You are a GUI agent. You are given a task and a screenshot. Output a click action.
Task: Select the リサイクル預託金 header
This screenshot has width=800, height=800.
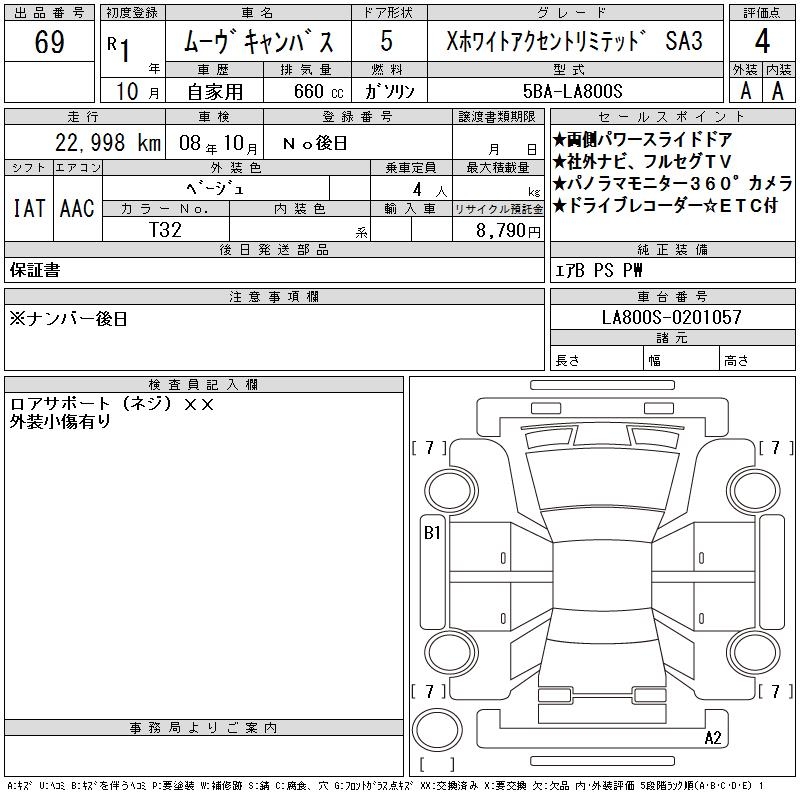[x=498, y=209]
